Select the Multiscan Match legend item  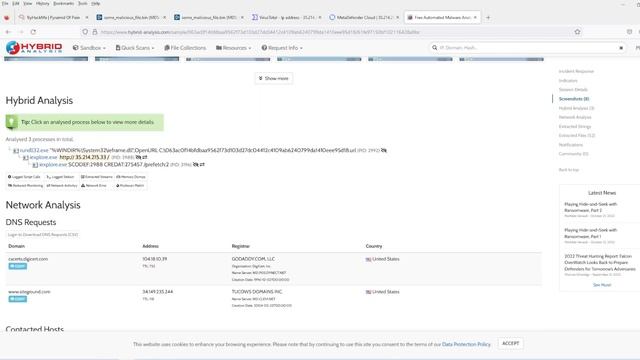(x=130, y=185)
